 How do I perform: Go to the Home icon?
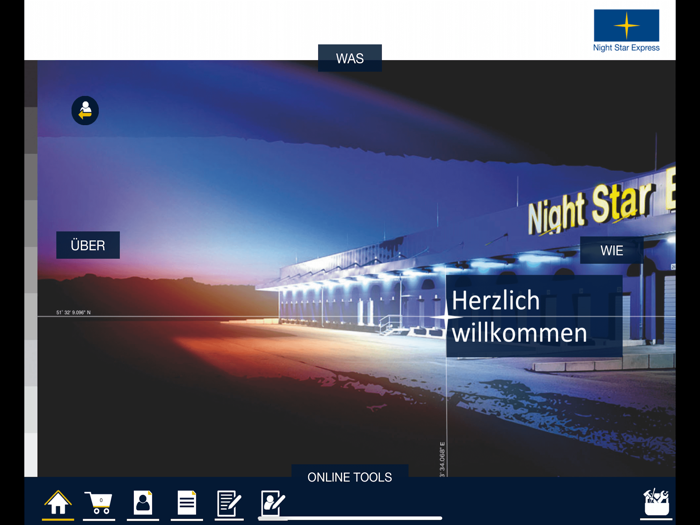58,503
